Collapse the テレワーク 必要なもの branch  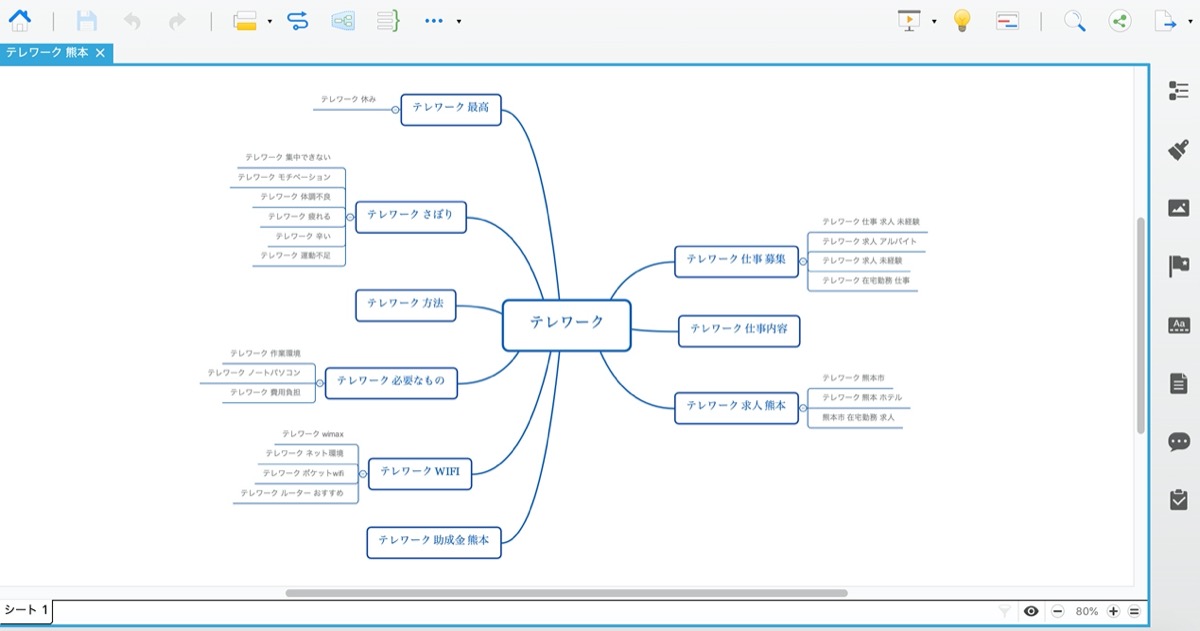click(320, 381)
